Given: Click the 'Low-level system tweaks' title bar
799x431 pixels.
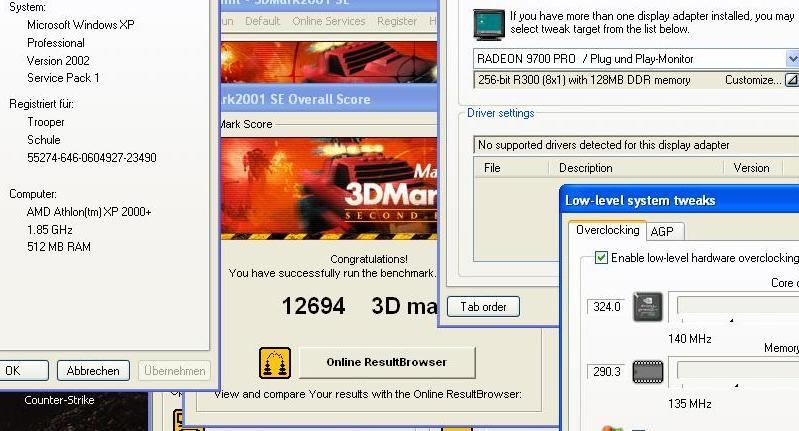Looking at the screenshot, I should 679,200.
